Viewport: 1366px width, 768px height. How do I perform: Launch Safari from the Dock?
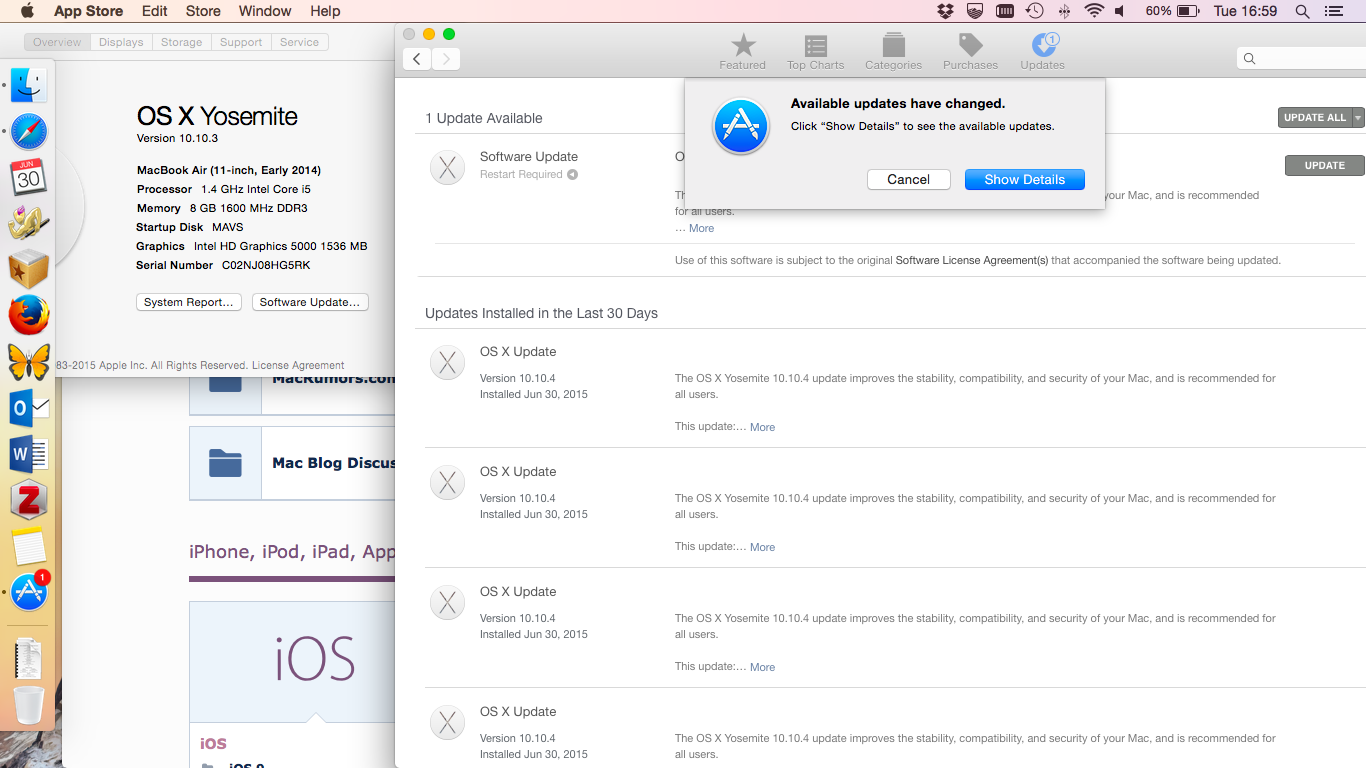[29, 132]
